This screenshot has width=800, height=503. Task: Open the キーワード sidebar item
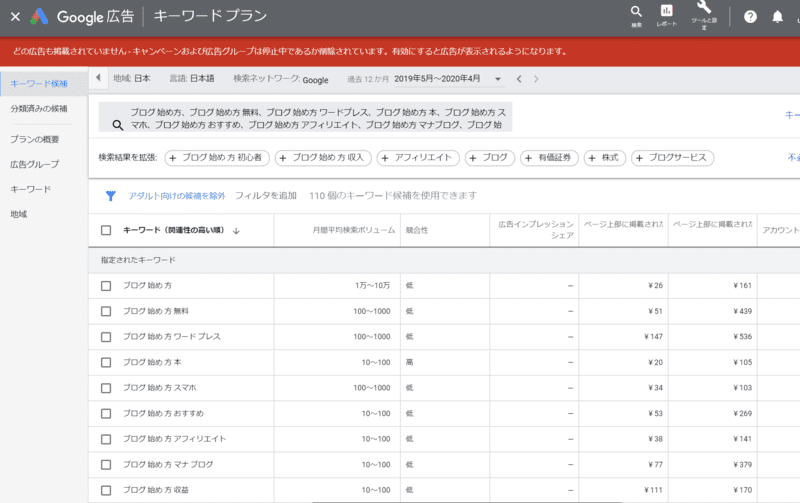coord(31,189)
